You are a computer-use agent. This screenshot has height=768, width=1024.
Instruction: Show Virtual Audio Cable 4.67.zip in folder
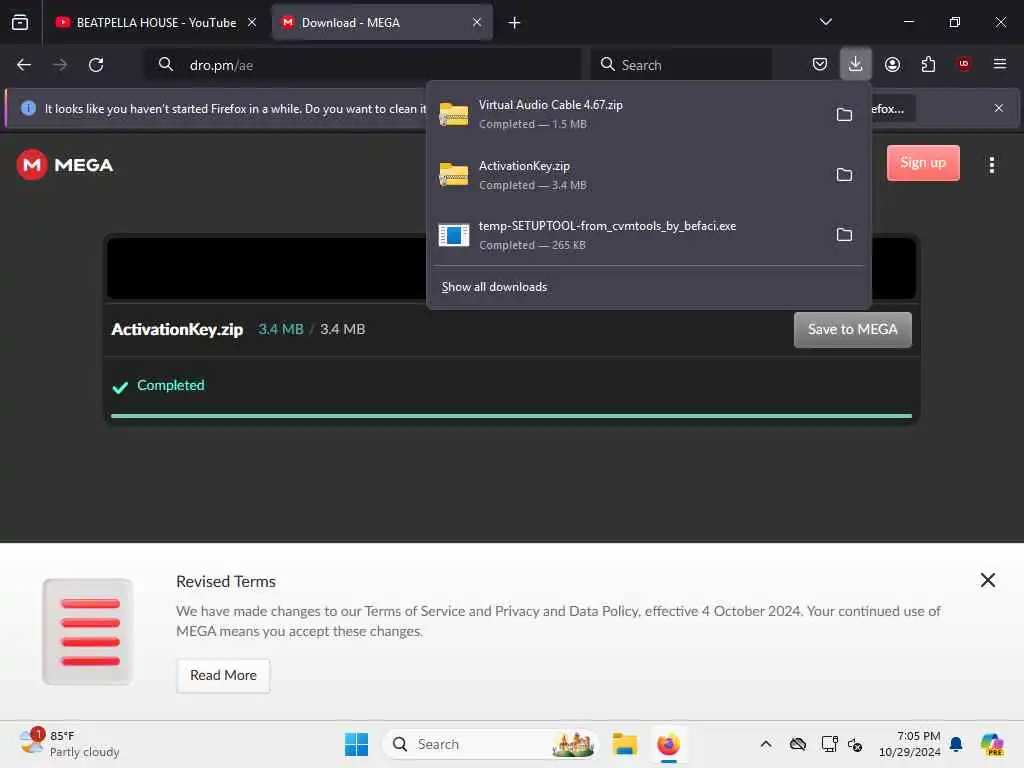click(x=844, y=114)
